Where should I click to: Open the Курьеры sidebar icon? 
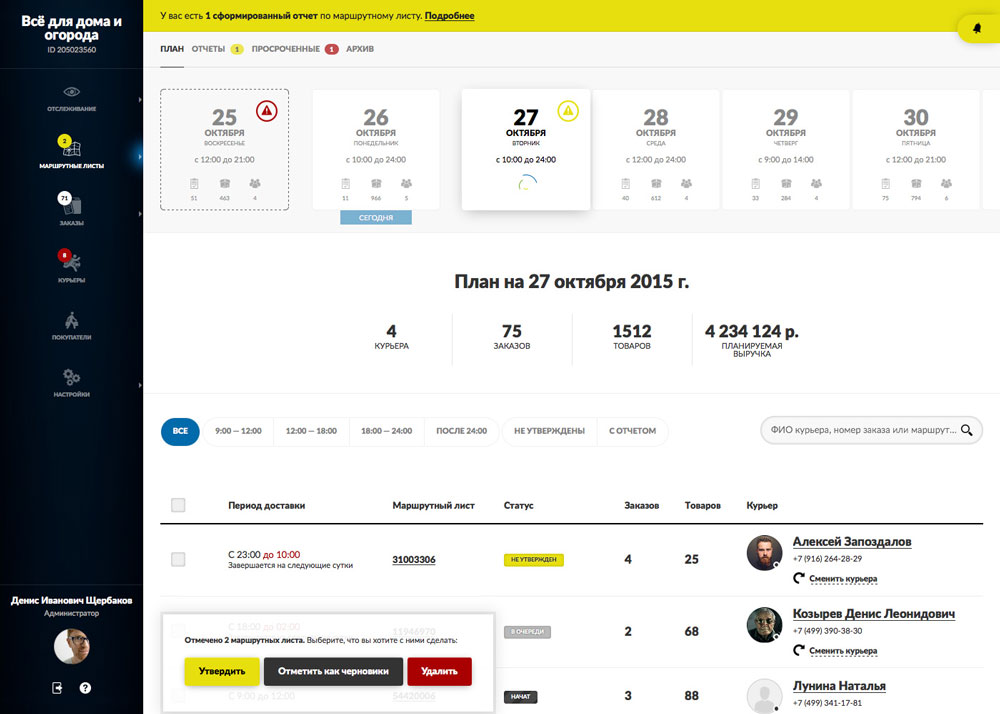71,261
